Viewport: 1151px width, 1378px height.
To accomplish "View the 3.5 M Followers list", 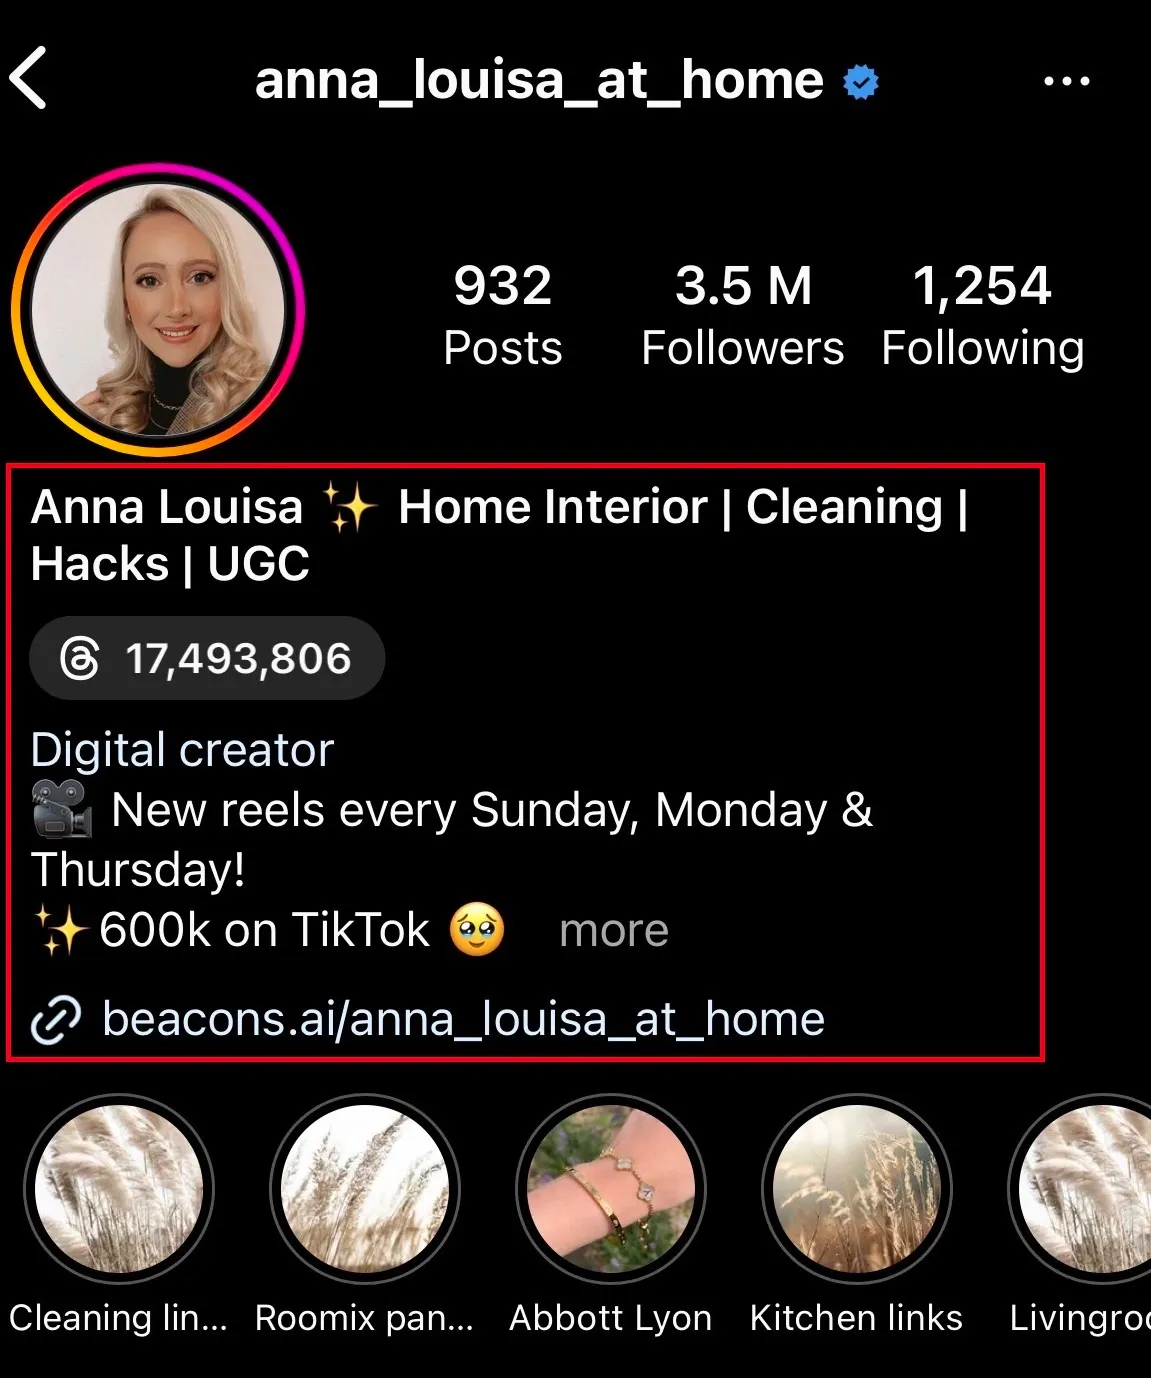I will 743,316.
